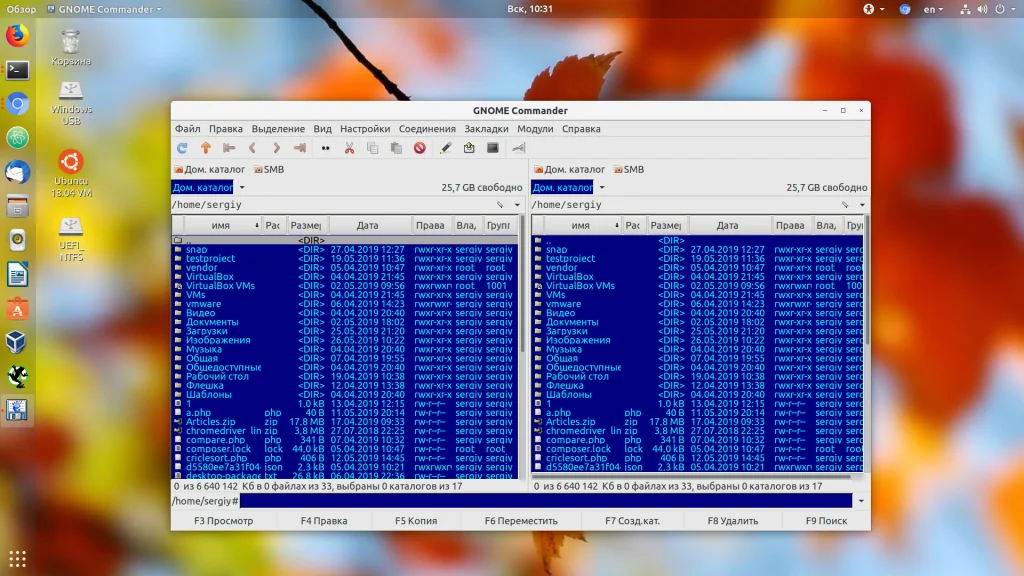Viewport: 1024px width, 576px height.
Task: Open the Закладки menu
Action: [487, 129]
